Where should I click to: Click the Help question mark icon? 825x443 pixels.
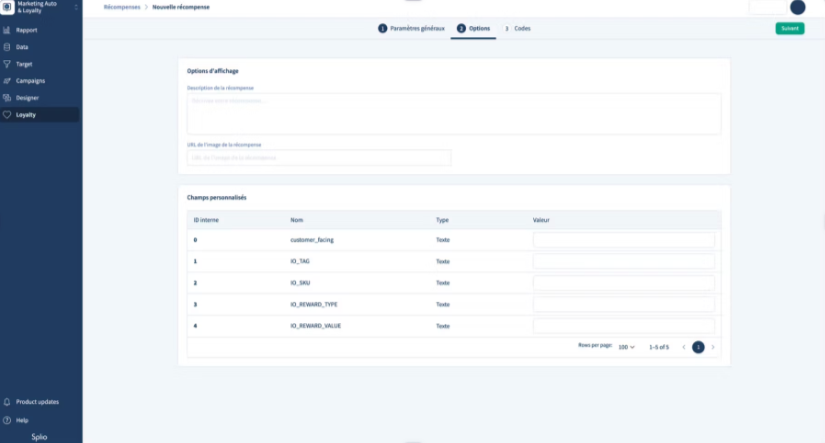tap(7, 420)
